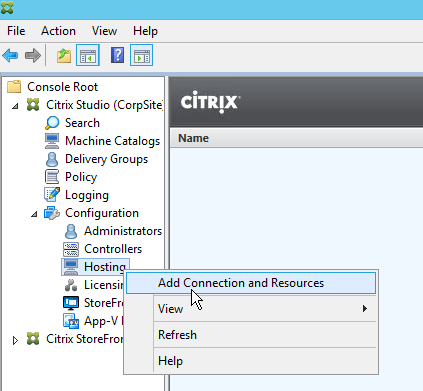This screenshot has height=391, width=423.
Task: Open the View submenu arrow
Action: point(365,309)
